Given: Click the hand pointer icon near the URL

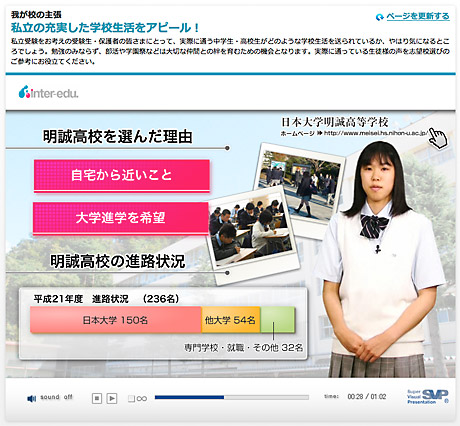Looking at the screenshot, I should [x=438, y=138].
